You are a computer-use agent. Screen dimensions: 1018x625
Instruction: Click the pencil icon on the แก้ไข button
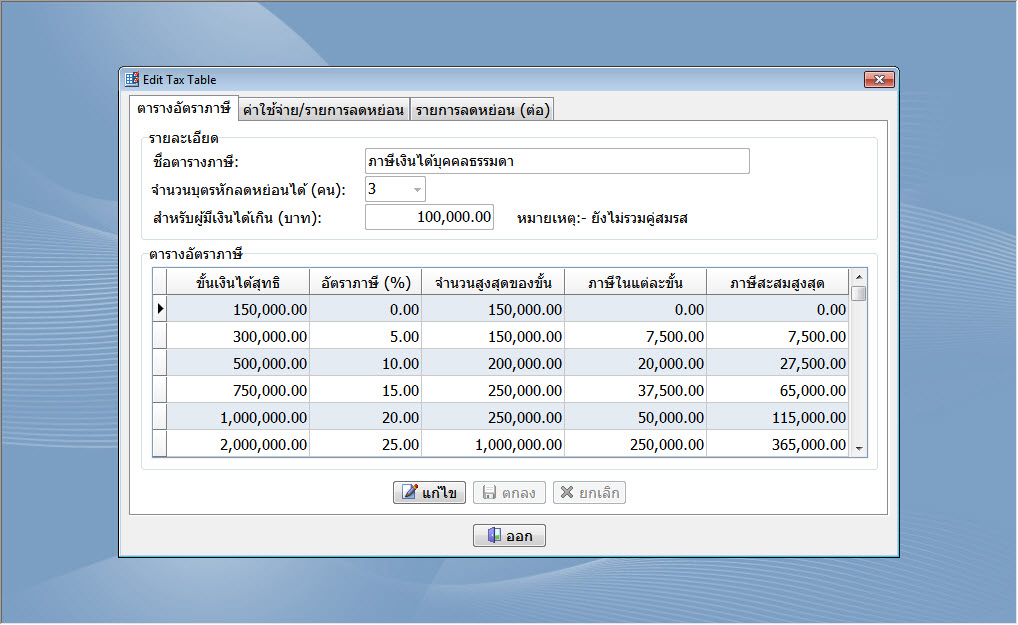[409, 493]
